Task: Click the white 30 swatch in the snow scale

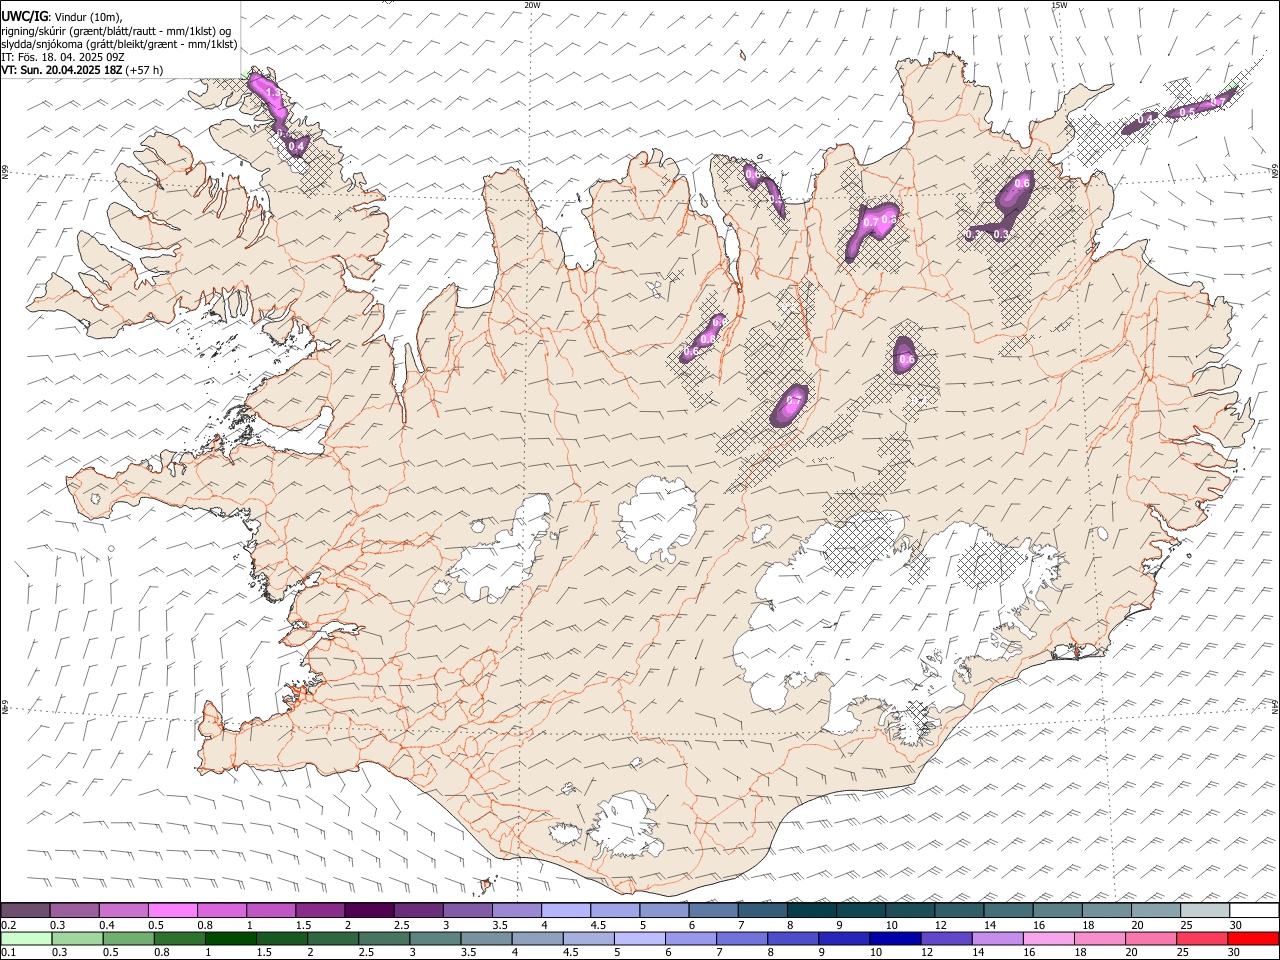Action: [x=1254, y=910]
